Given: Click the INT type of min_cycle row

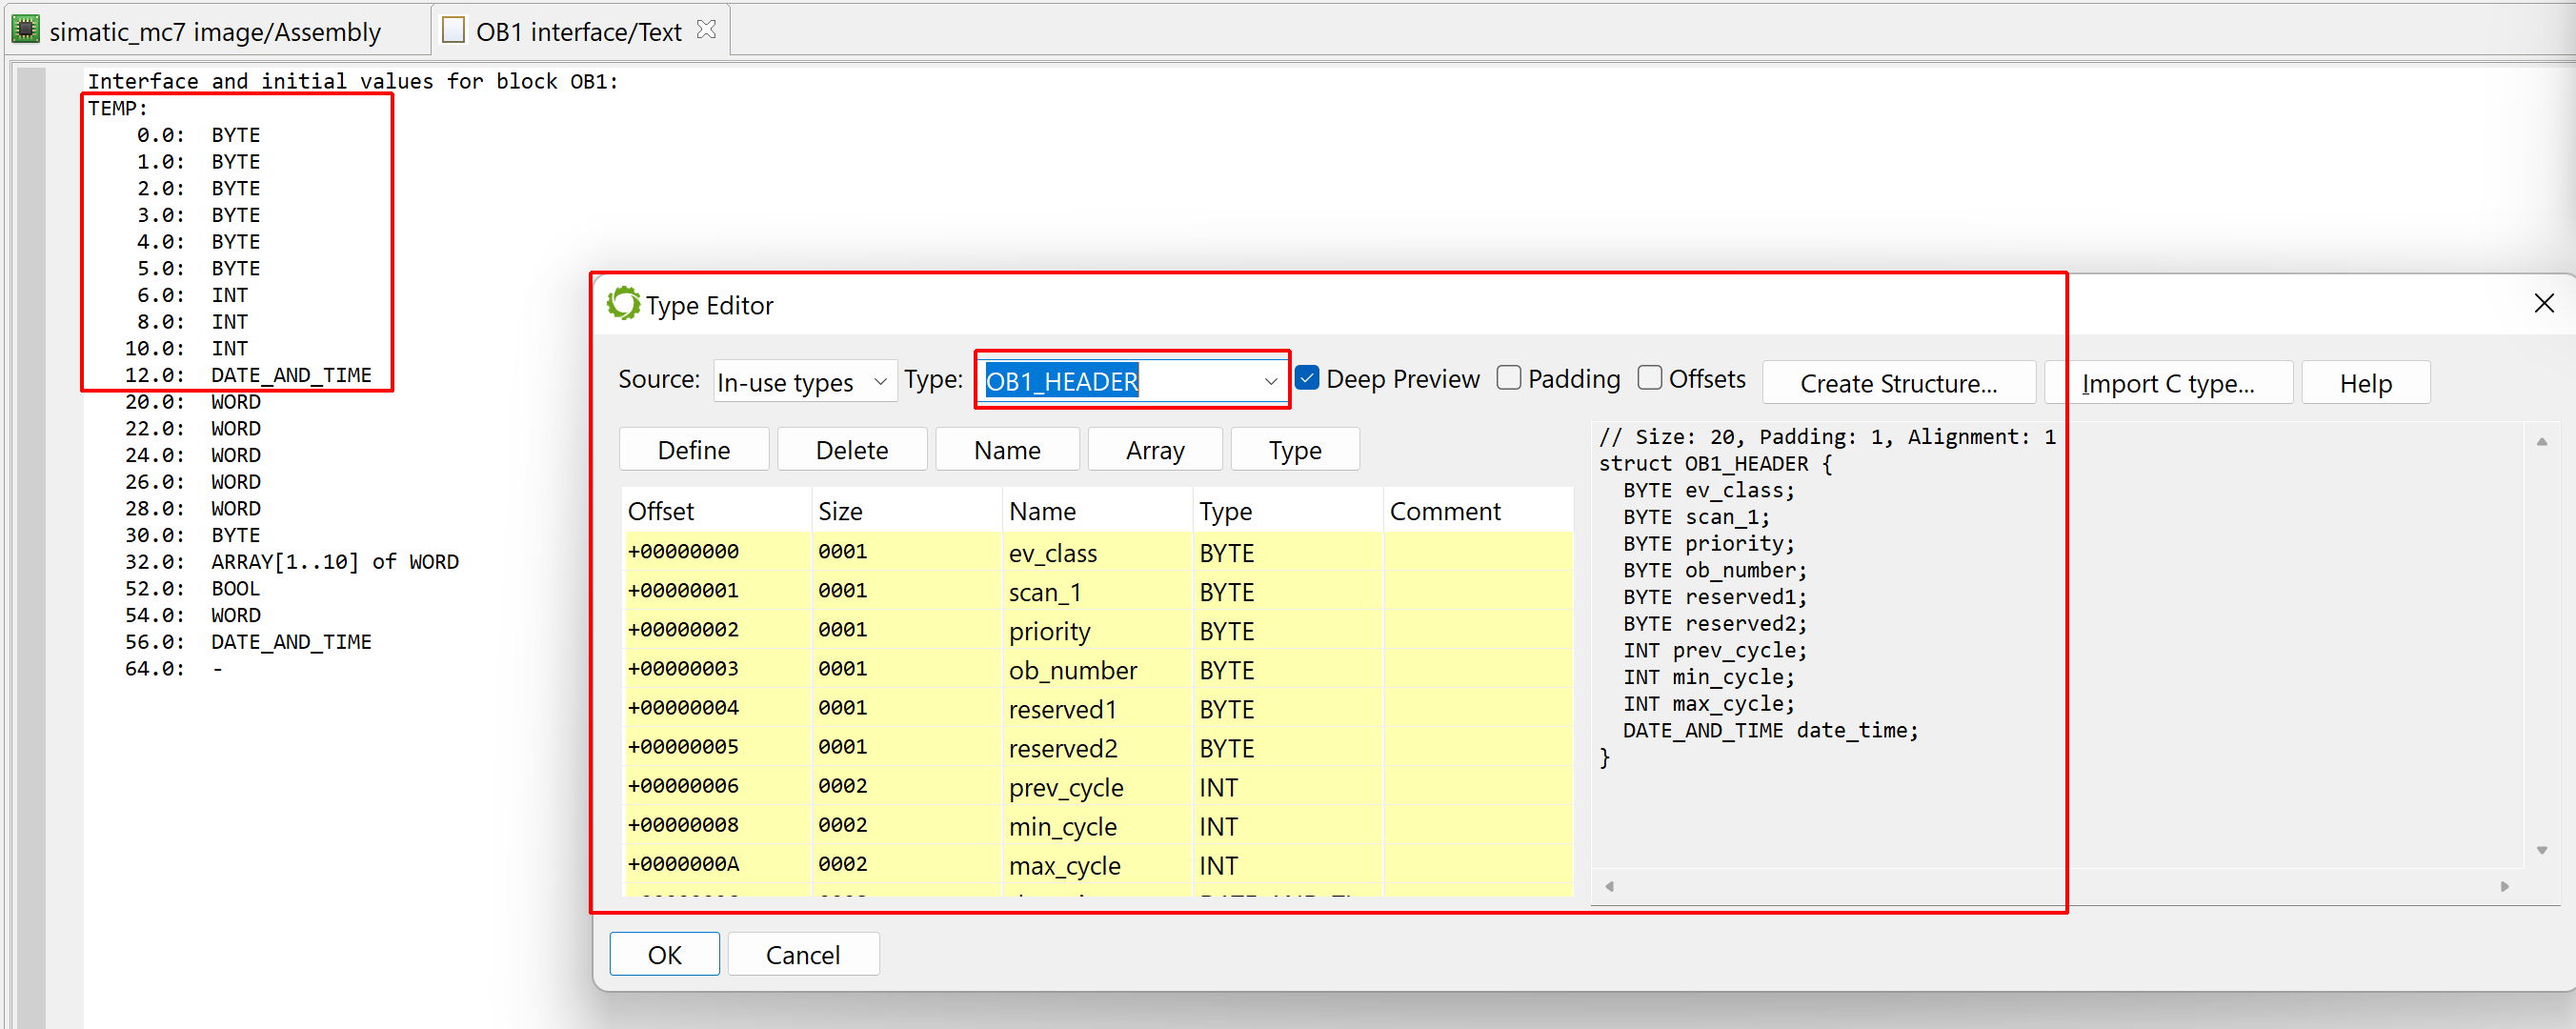Looking at the screenshot, I should point(1218,826).
